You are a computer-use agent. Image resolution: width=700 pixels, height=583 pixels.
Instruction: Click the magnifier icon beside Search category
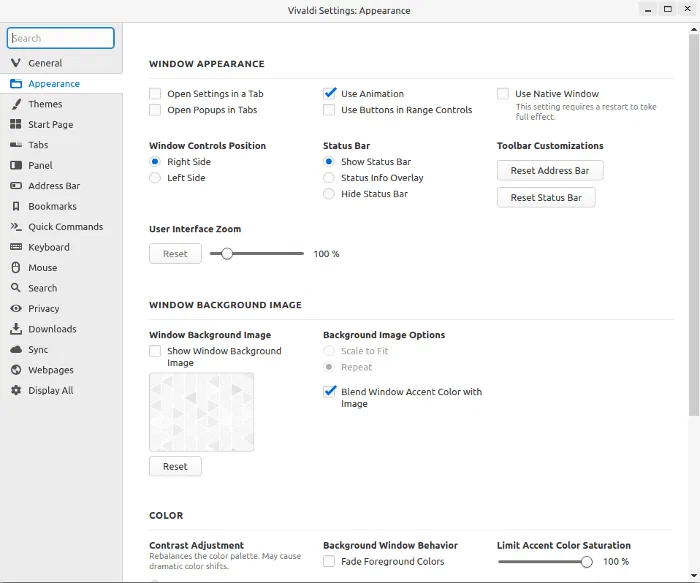click(x=16, y=287)
